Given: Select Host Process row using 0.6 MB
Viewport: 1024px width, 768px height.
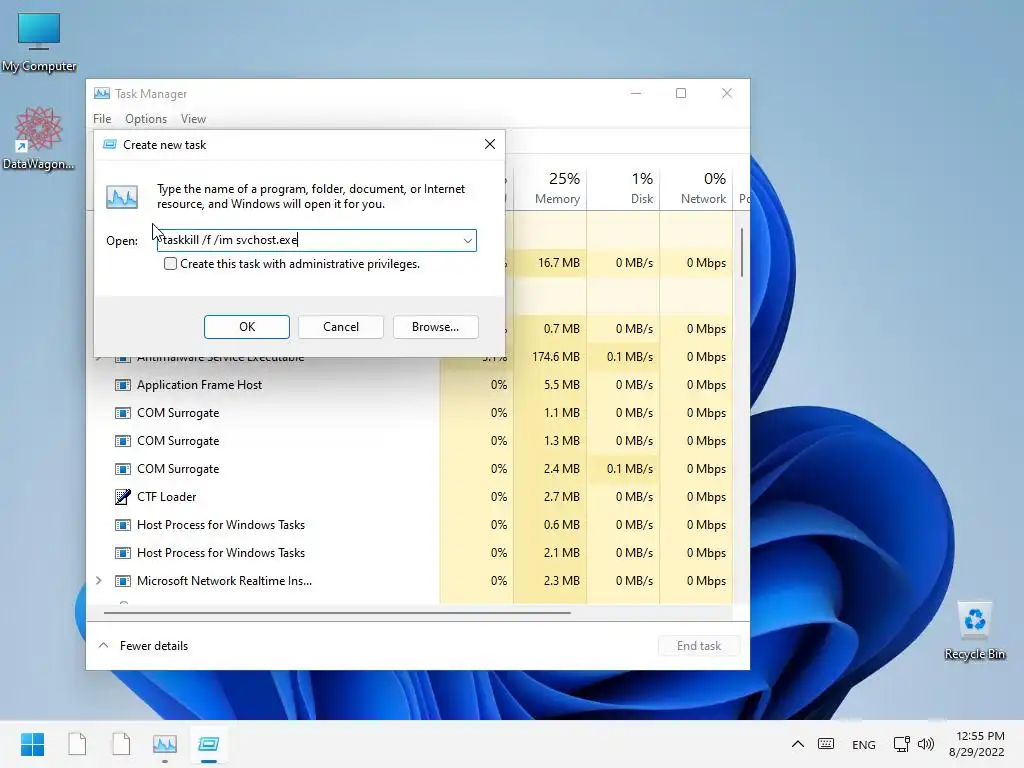Looking at the screenshot, I should point(411,525).
